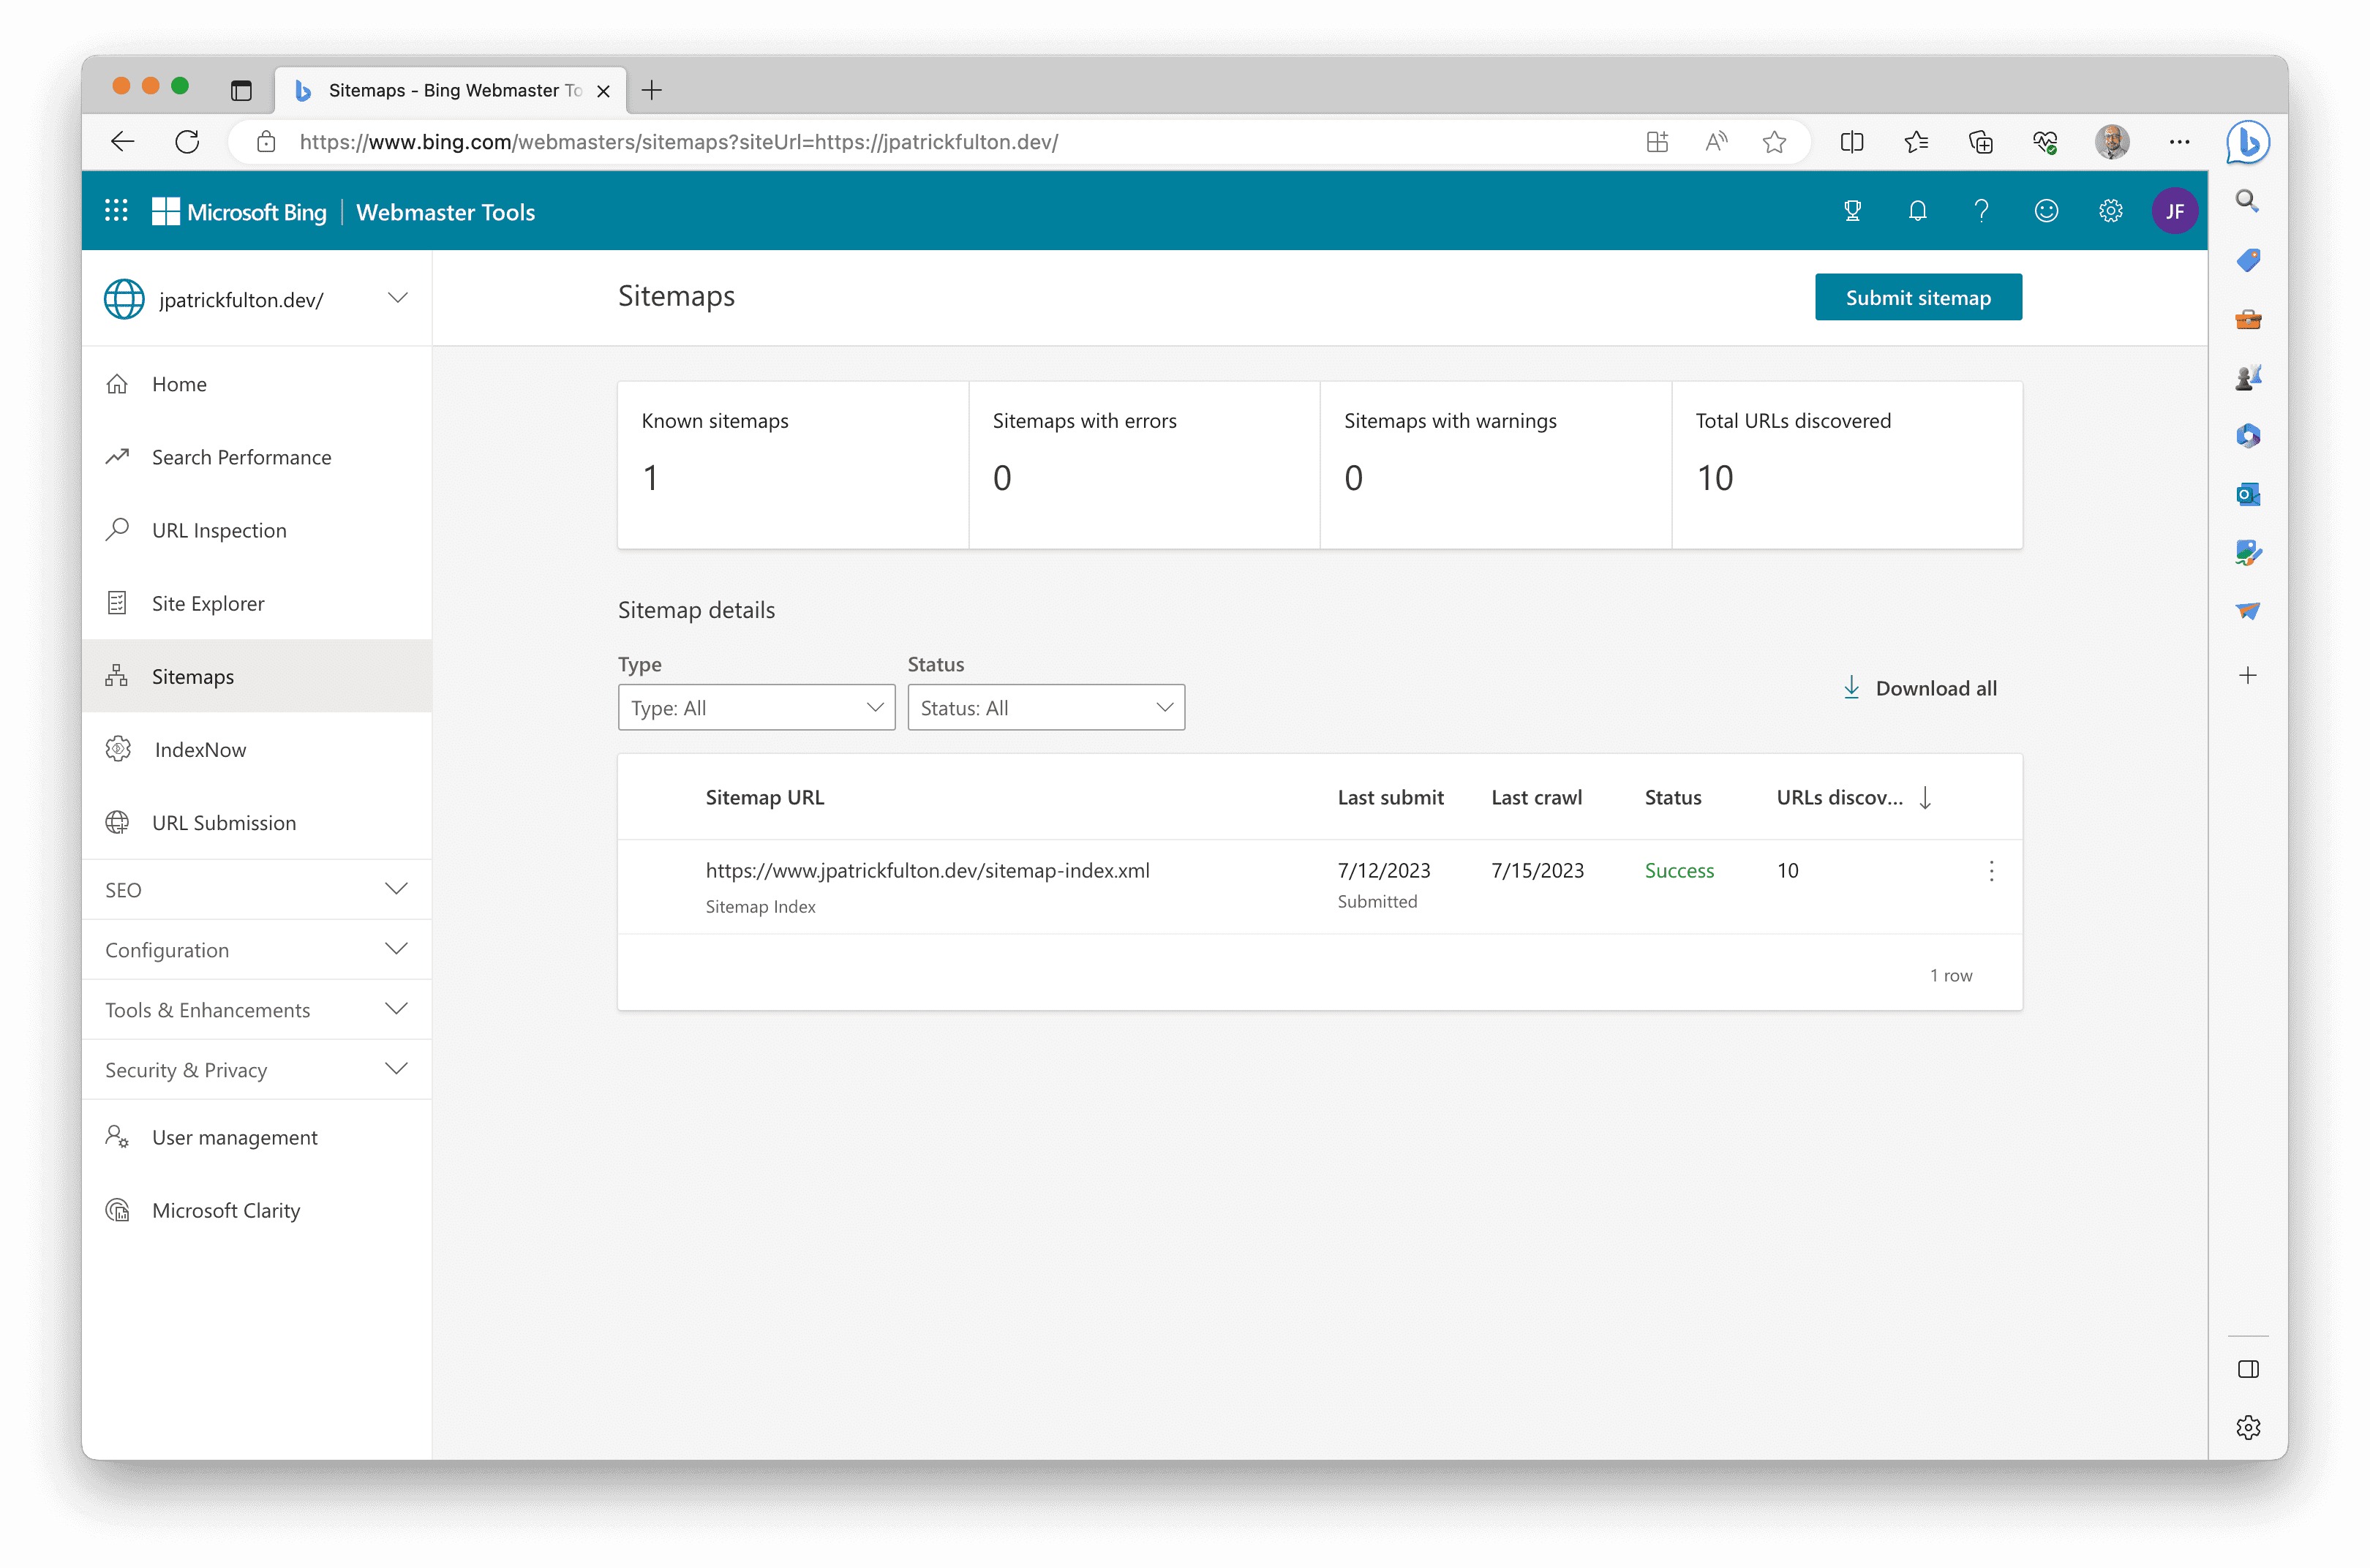Click the Sitemap URL column header

(x=764, y=797)
